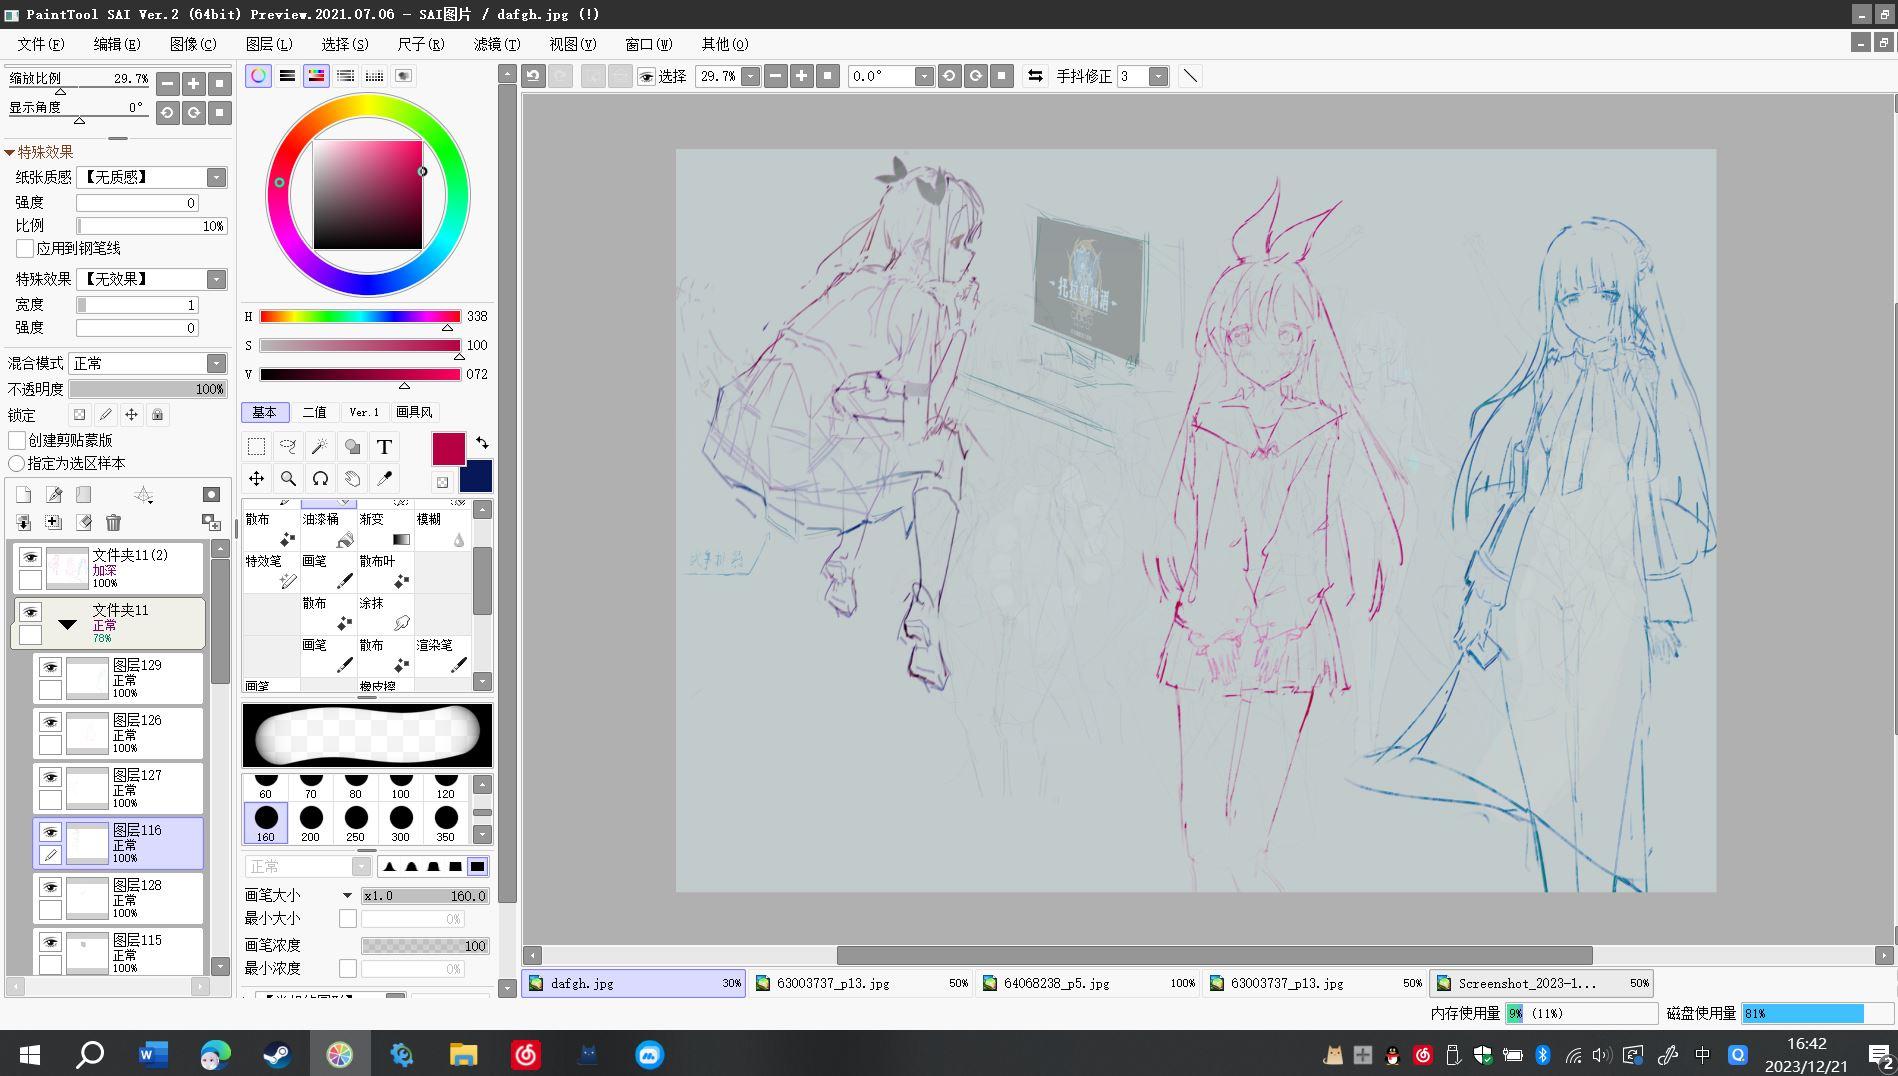1898x1076 pixels.
Task: Click the crimson foreground color swatch
Action: [x=448, y=449]
